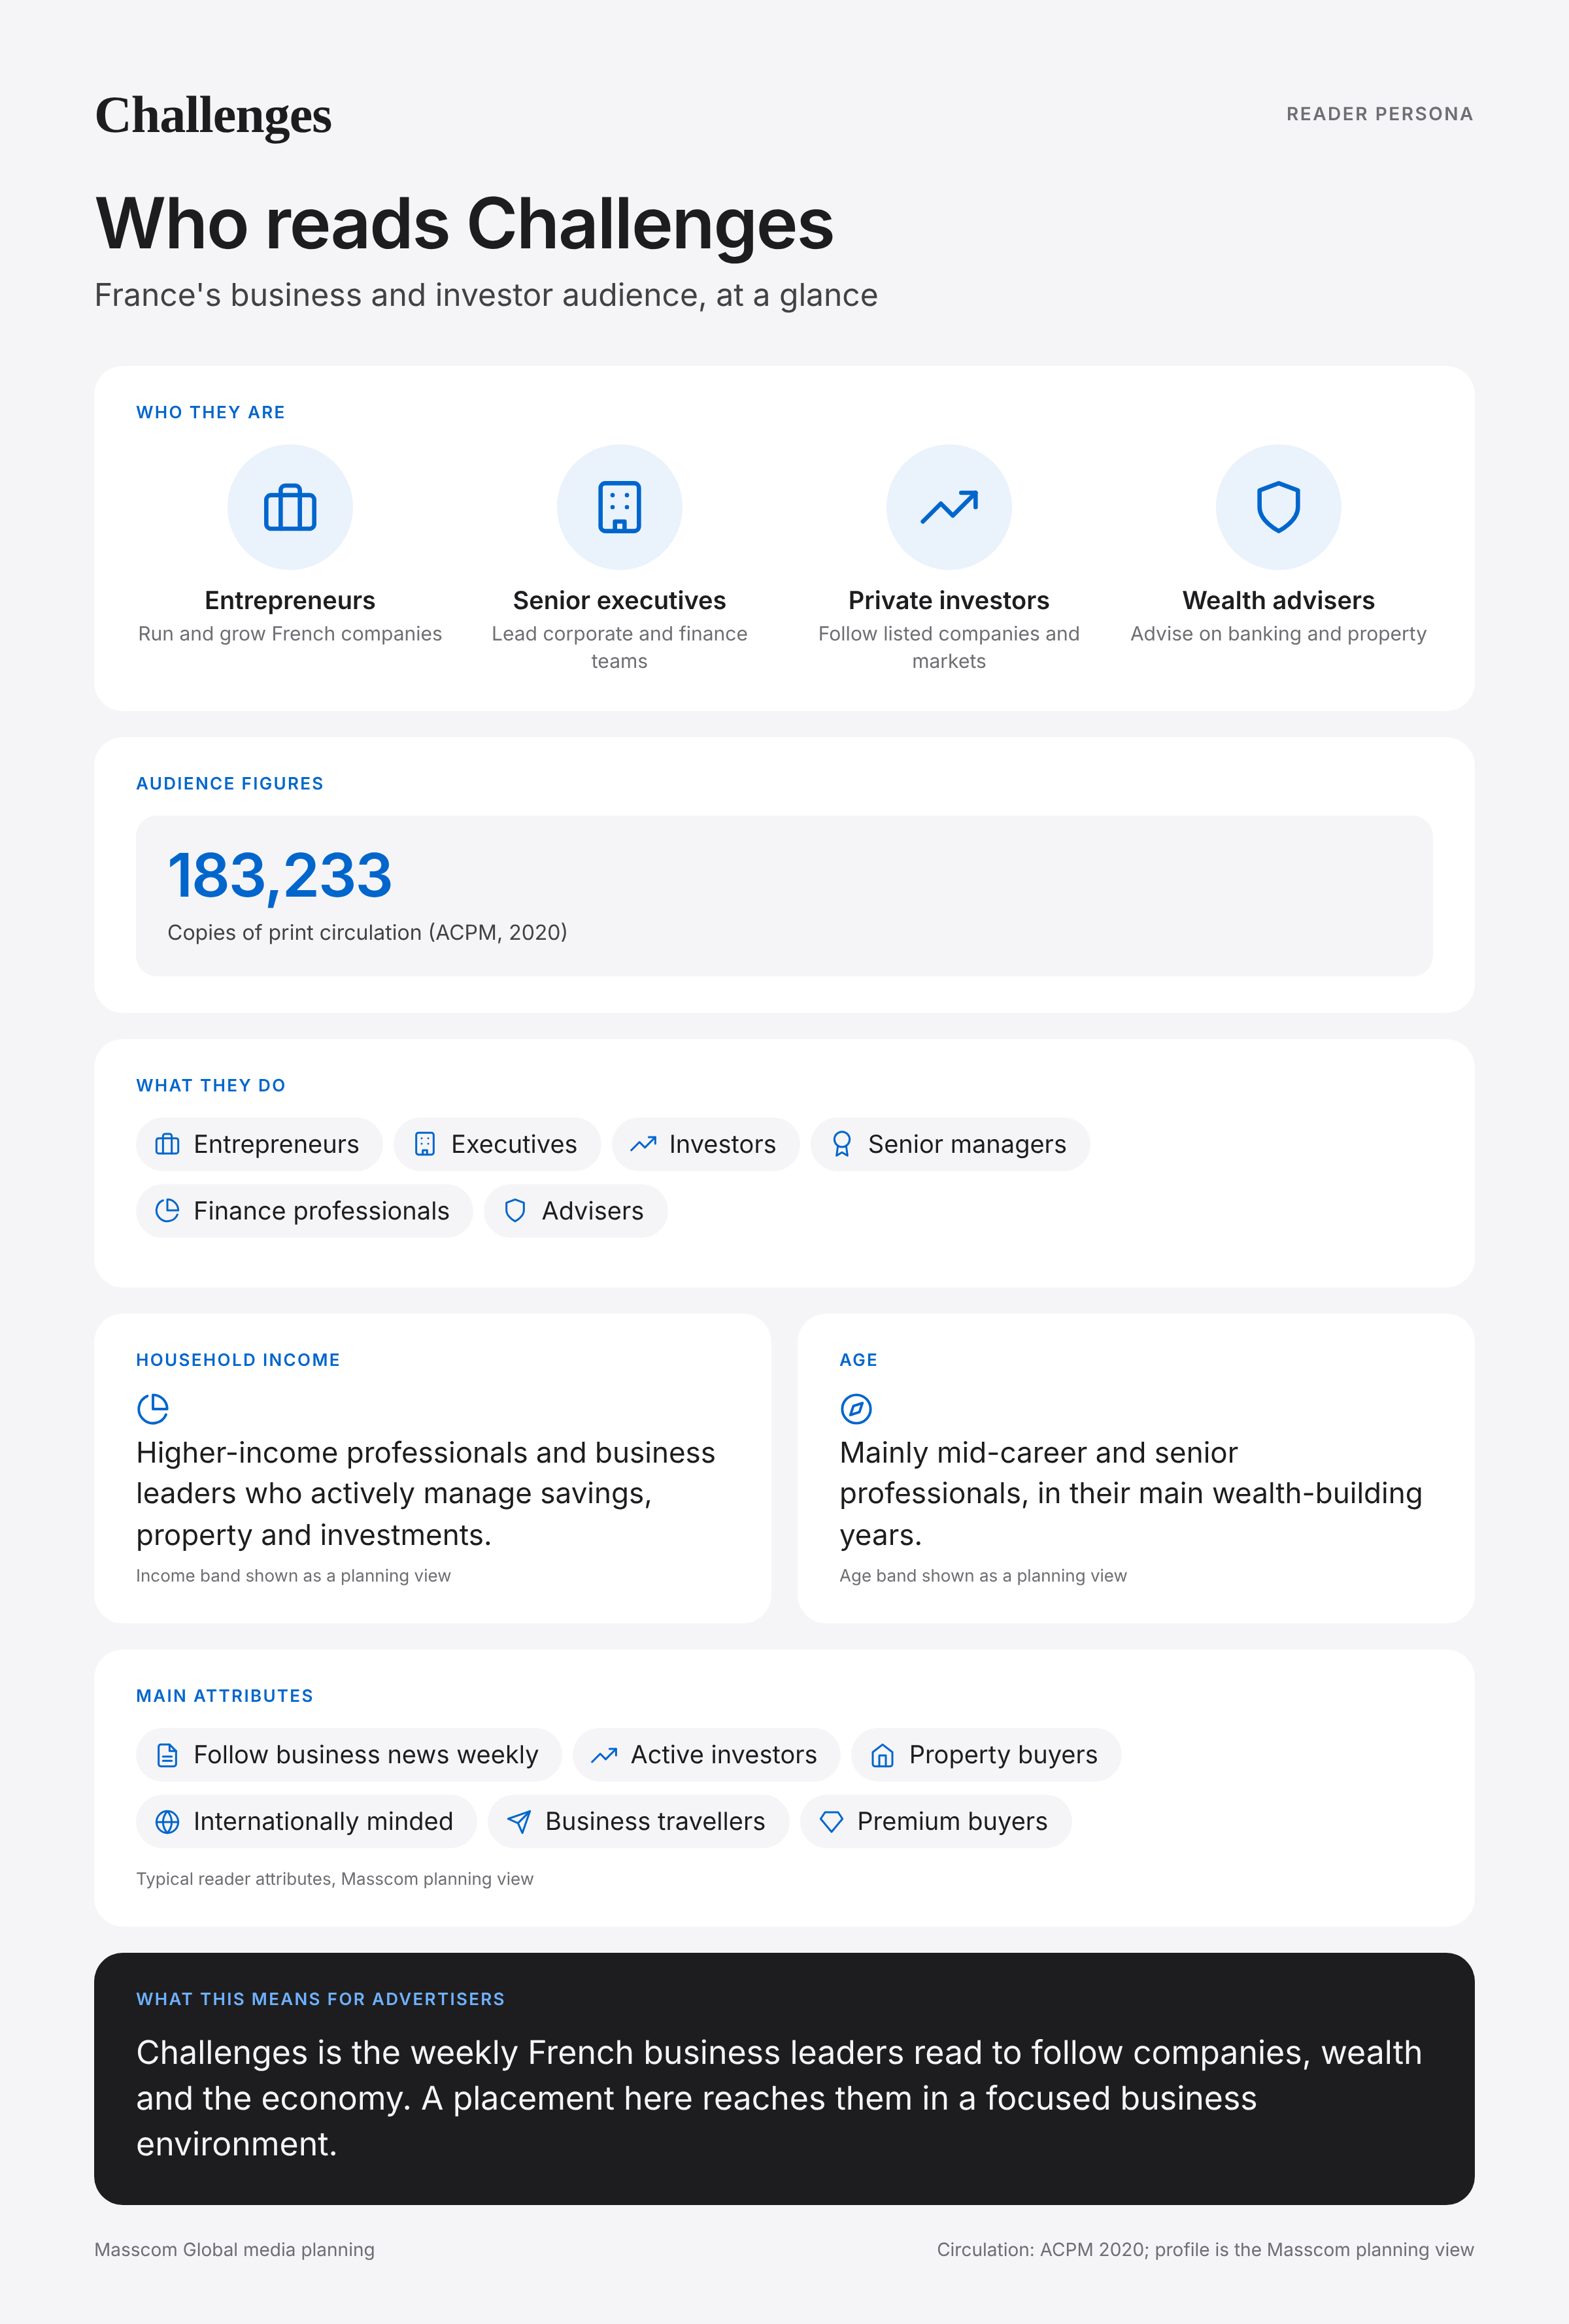The width and height of the screenshot is (1569, 2324).
Task: Click the AUDIENCE FIGURES section heading
Action: [x=230, y=783]
